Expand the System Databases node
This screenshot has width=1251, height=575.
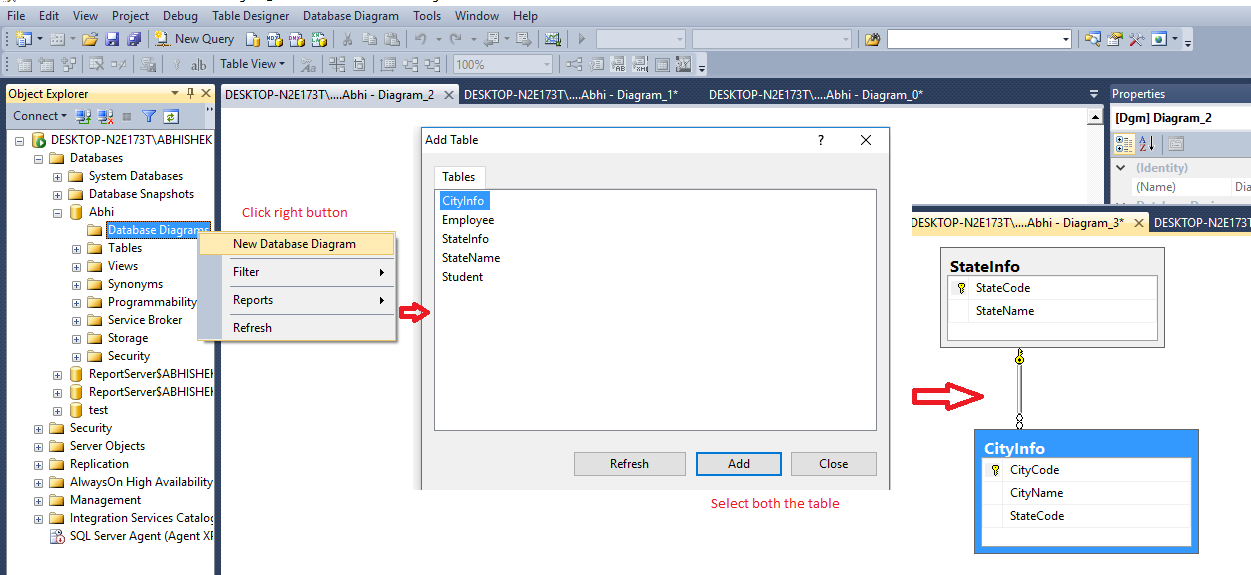(x=58, y=176)
